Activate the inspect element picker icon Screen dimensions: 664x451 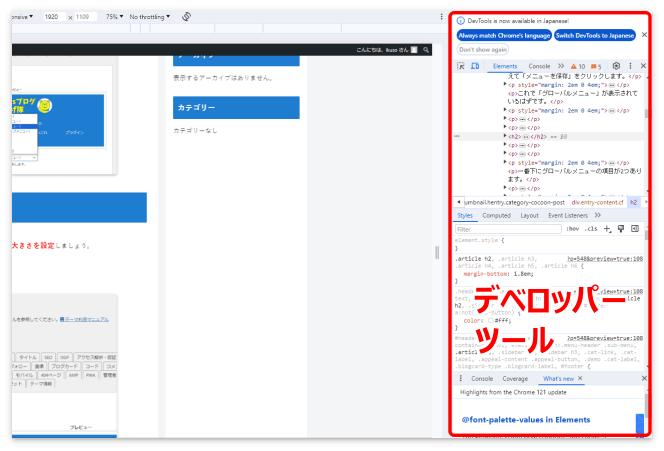(461, 66)
